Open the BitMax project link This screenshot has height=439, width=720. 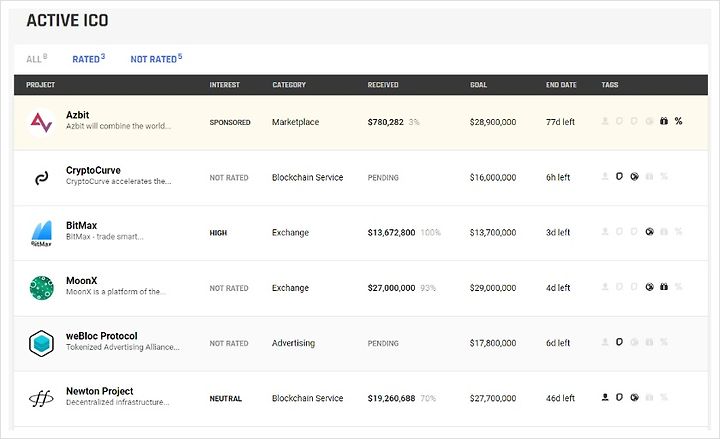pyautogui.click(x=81, y=225)
